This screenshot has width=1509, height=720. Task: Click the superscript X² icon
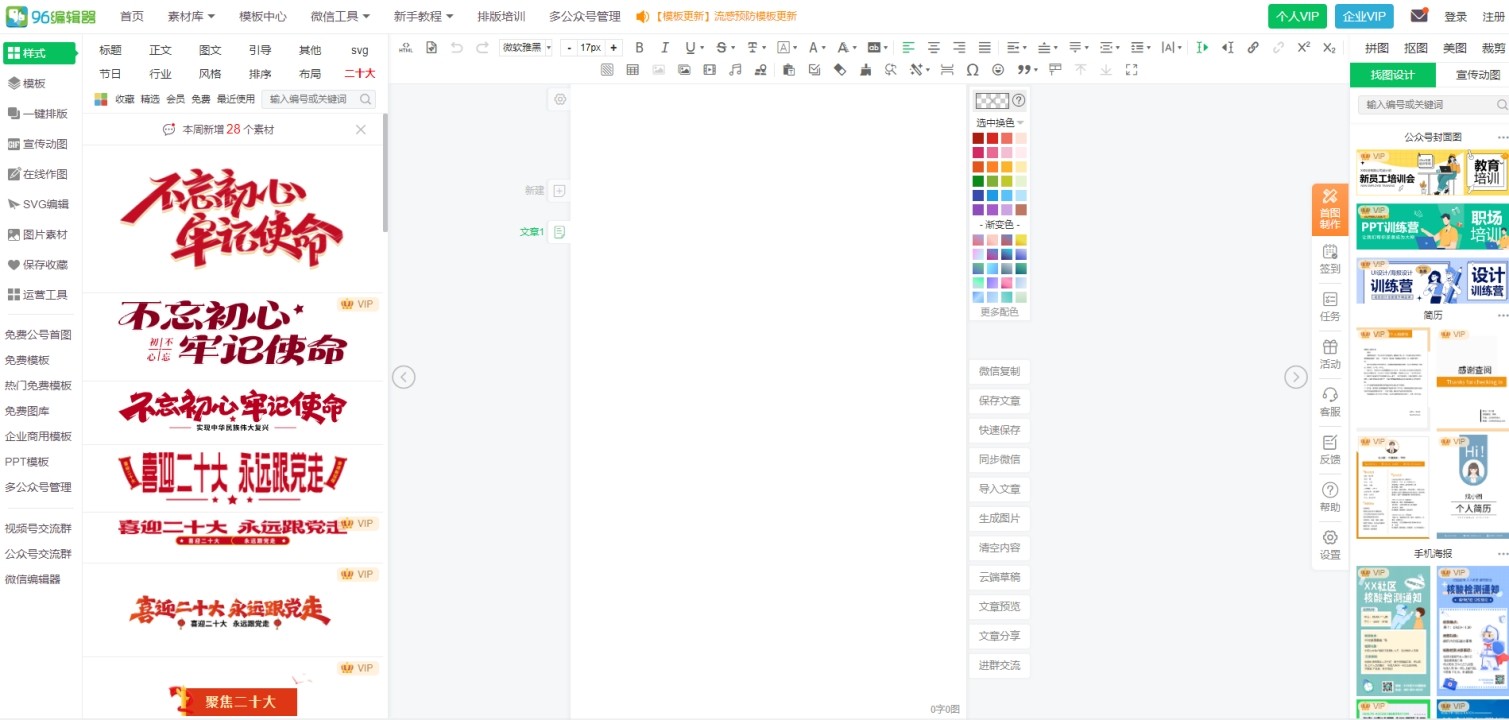[1303, 48]
